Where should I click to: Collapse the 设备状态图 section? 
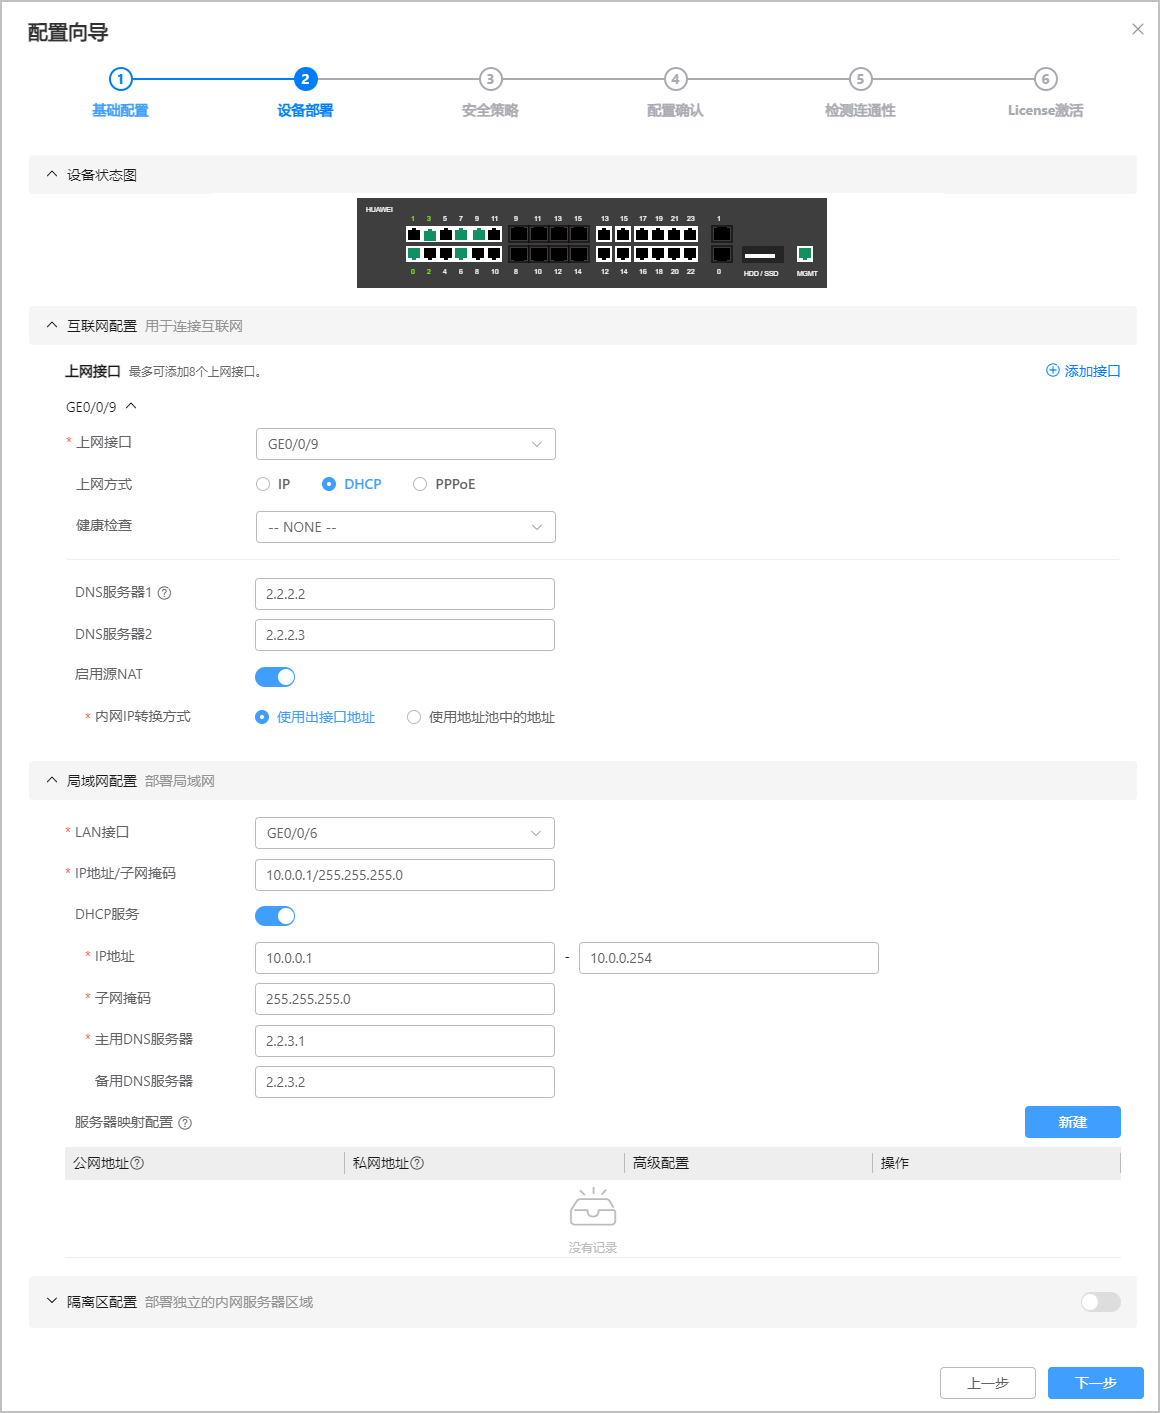52,174
